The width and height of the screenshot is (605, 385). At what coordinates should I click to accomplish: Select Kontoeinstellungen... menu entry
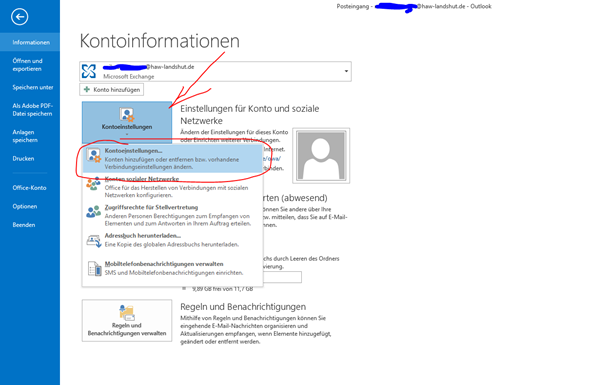click(x=172, y=159)
